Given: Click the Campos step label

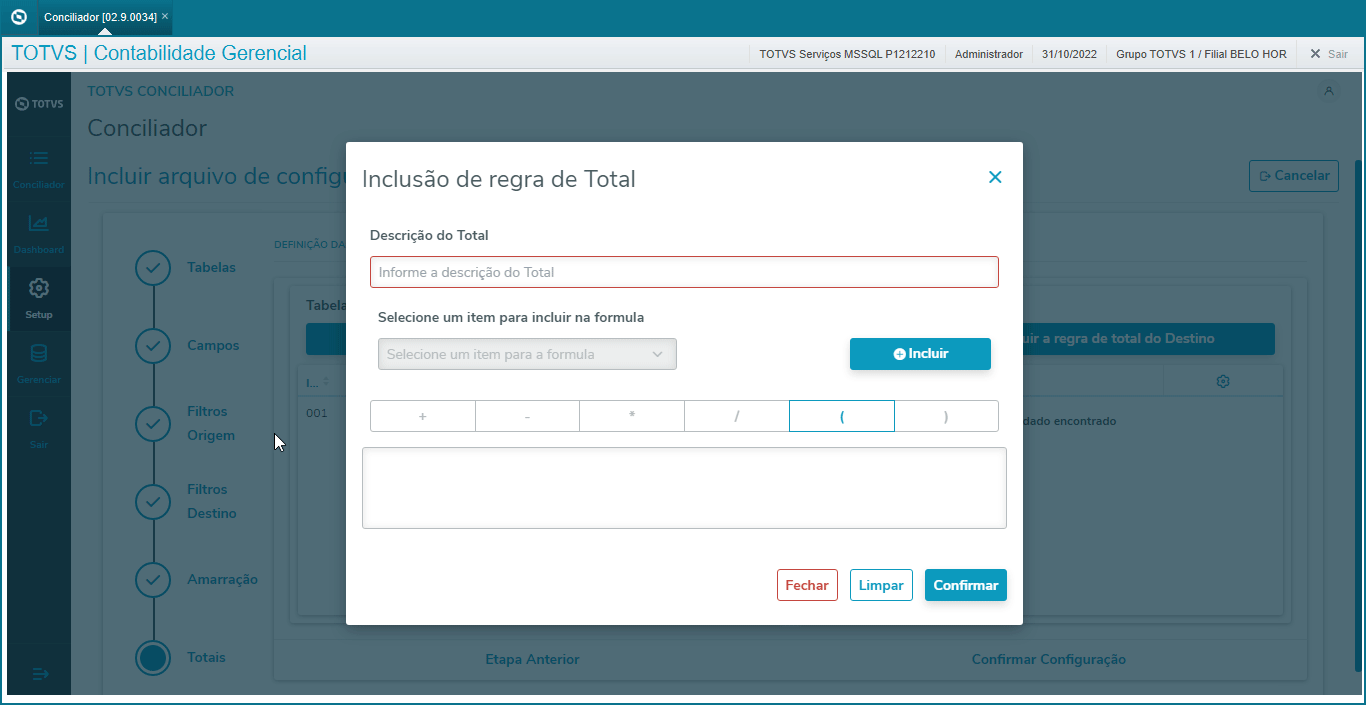Looking at the screenshot, I should 213,346.
